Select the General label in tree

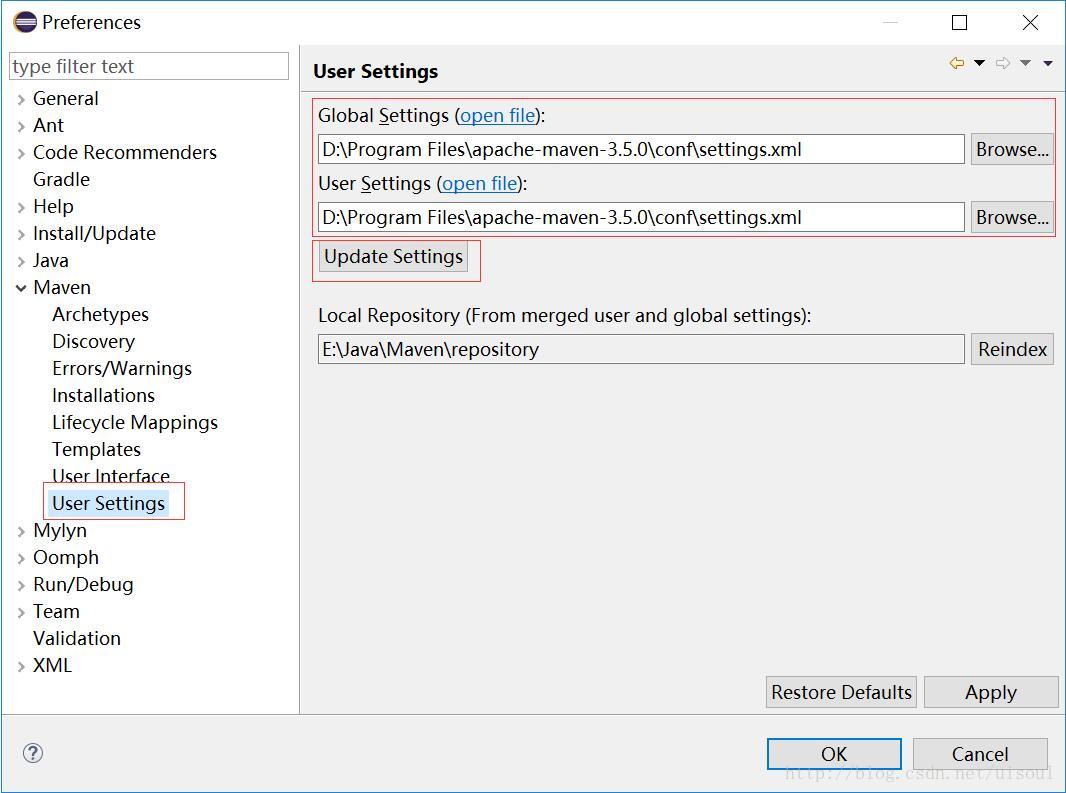(66, 99)
